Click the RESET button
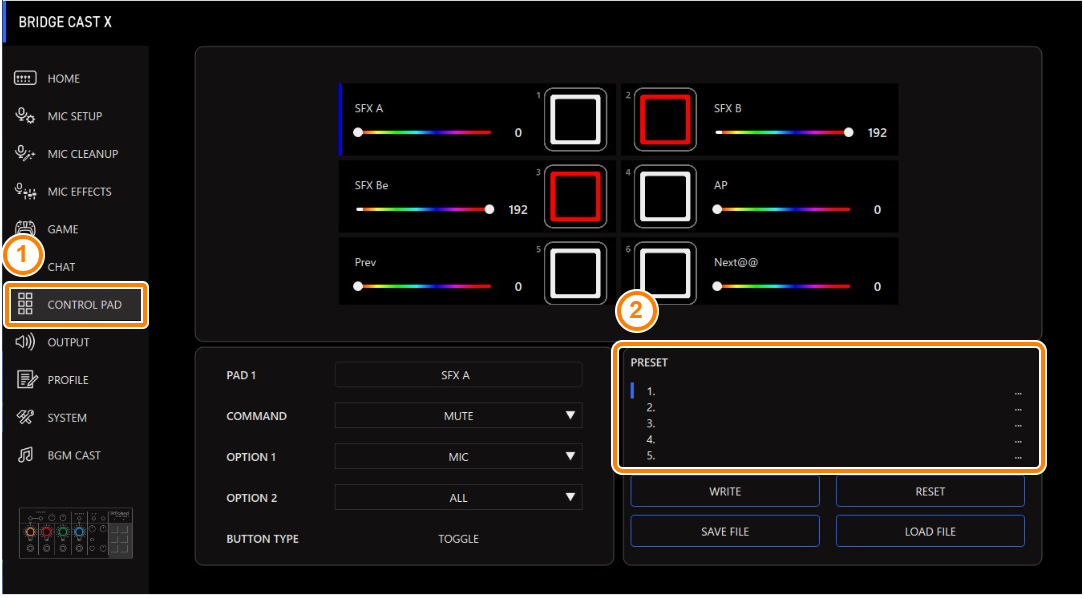The width and height of the screenshot is (1084, 598). coord(931,492)
